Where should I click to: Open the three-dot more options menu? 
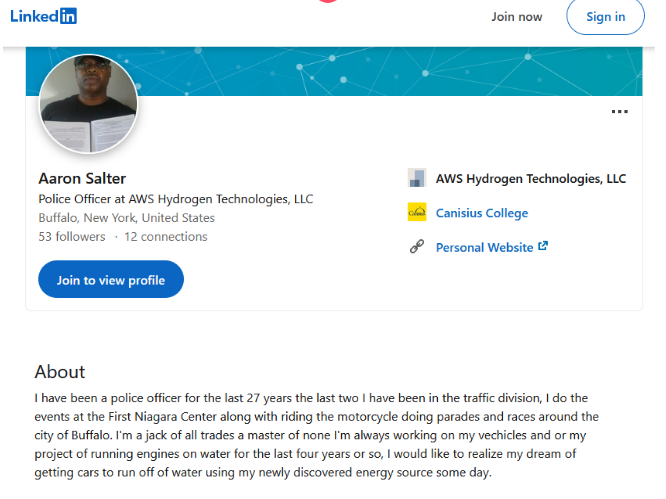tap(619, 111)
